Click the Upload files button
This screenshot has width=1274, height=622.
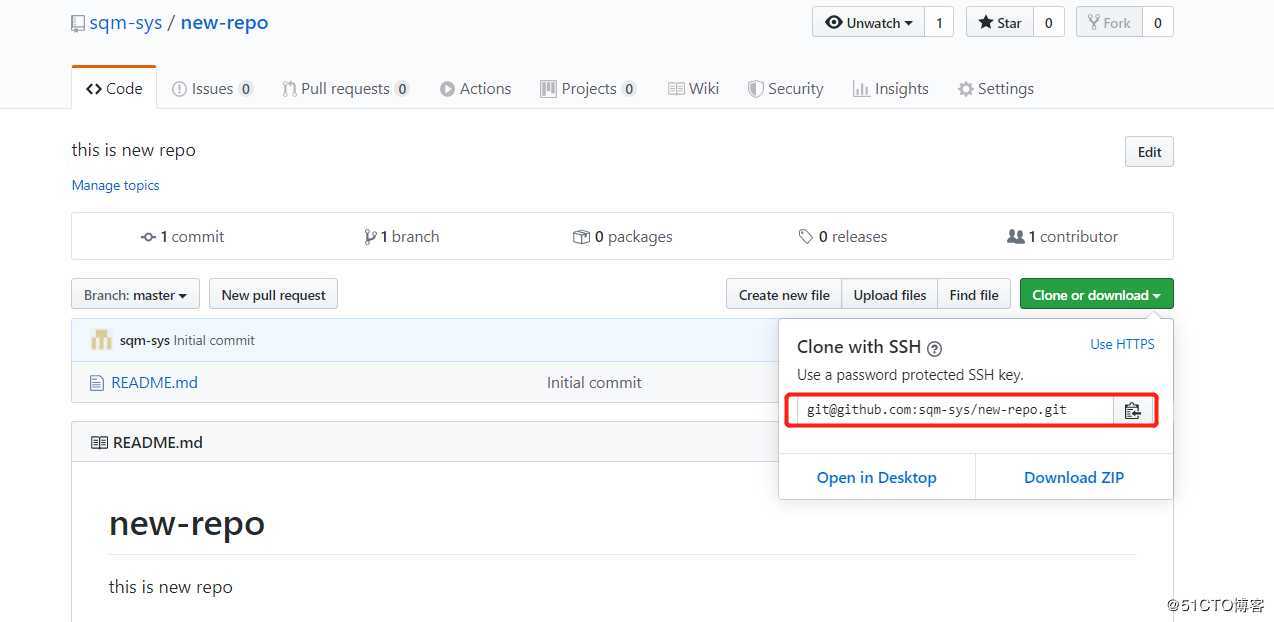tap(890, 295)
